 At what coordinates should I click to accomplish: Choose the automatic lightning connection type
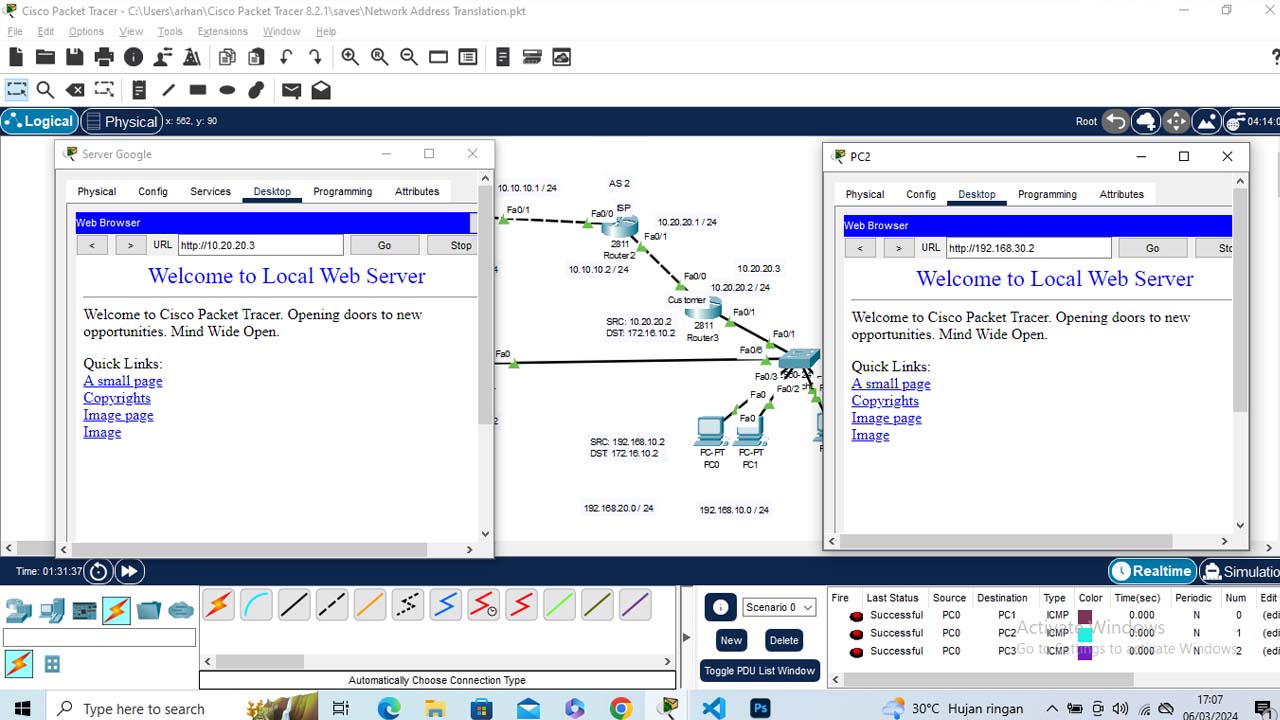click(219, 604)
